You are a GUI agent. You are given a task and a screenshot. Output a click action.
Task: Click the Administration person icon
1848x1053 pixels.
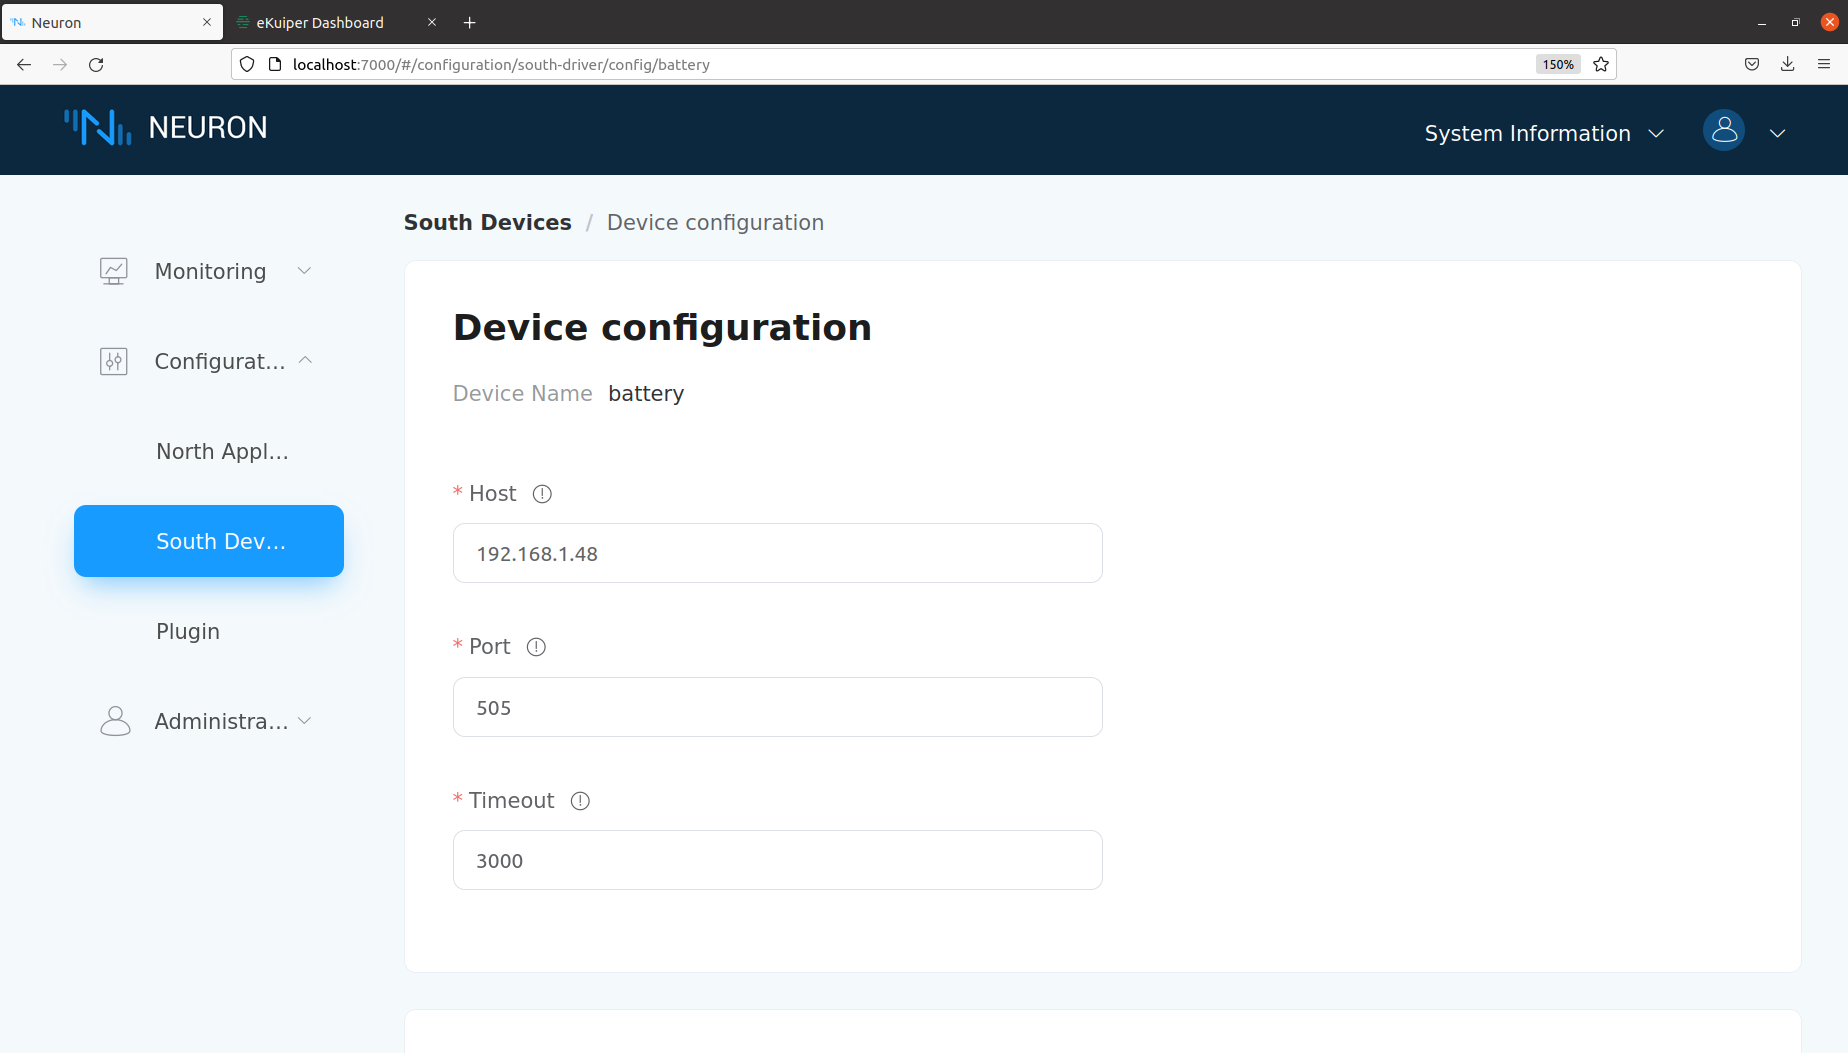[115, 721]
